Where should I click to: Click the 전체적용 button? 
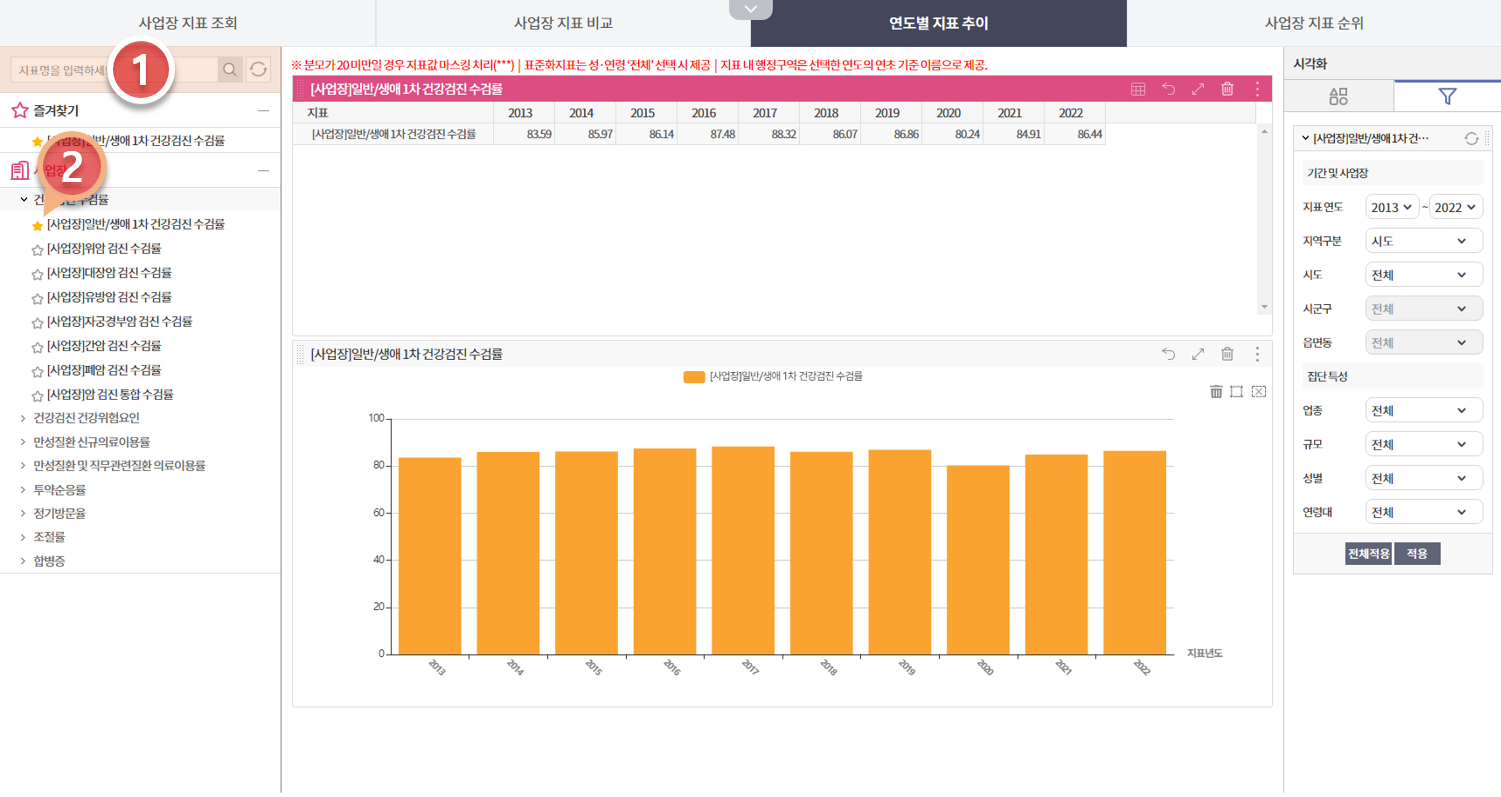pos(1368,553)
